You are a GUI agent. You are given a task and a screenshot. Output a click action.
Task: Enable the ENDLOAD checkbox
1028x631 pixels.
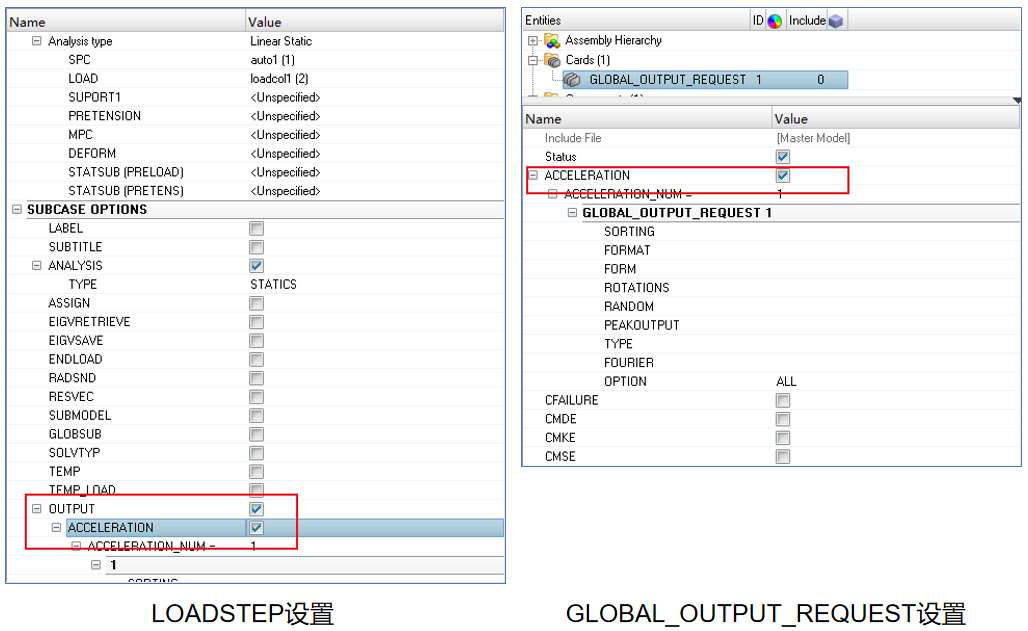tap(256, 359)
